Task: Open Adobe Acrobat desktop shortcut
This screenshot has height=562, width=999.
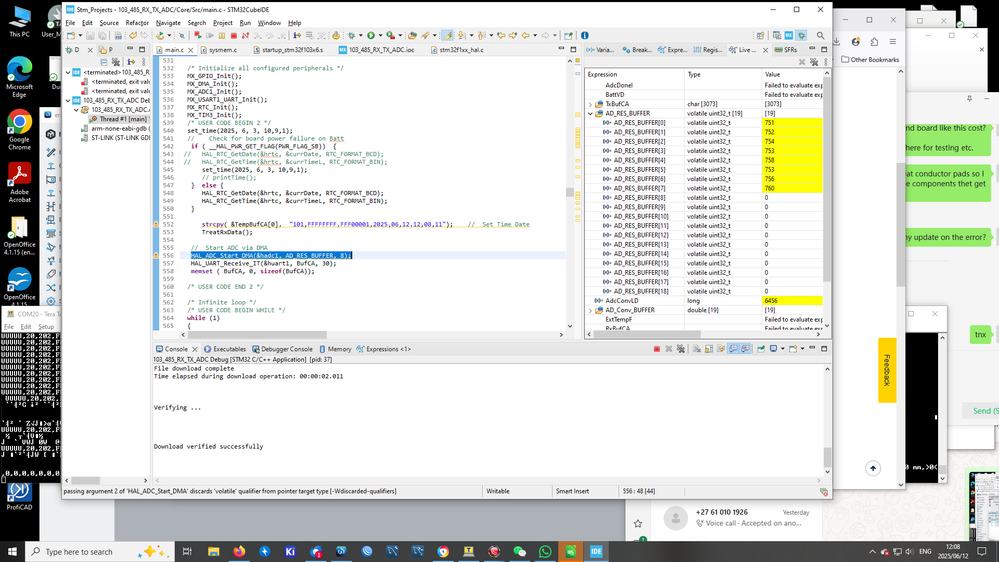Action: point(19,182)
